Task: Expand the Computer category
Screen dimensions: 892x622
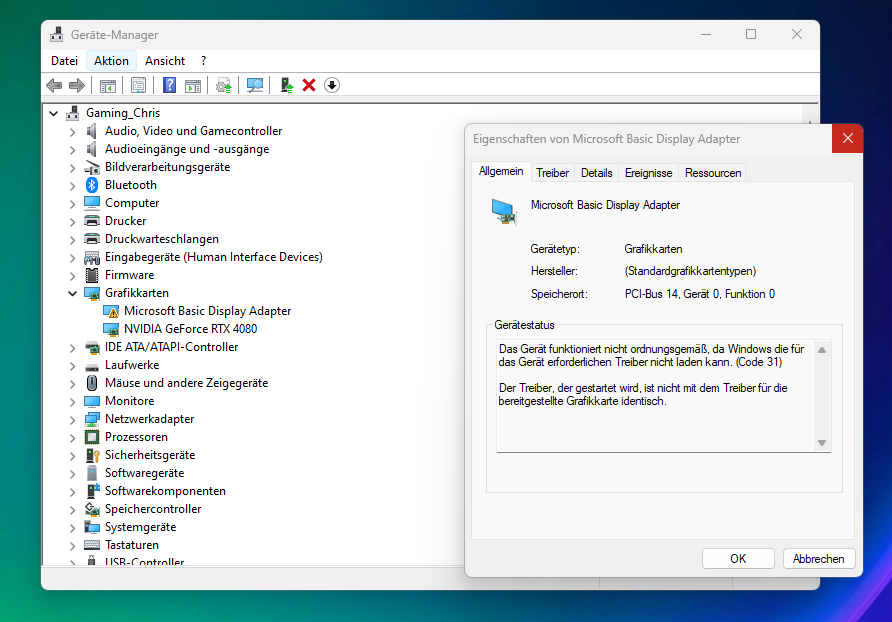Action: 72,203
